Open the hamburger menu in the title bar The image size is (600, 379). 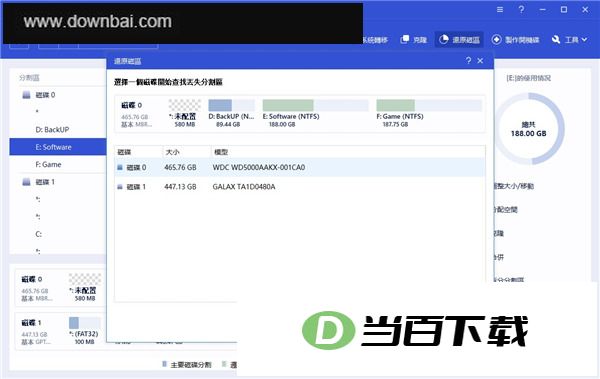click(500, 10)
